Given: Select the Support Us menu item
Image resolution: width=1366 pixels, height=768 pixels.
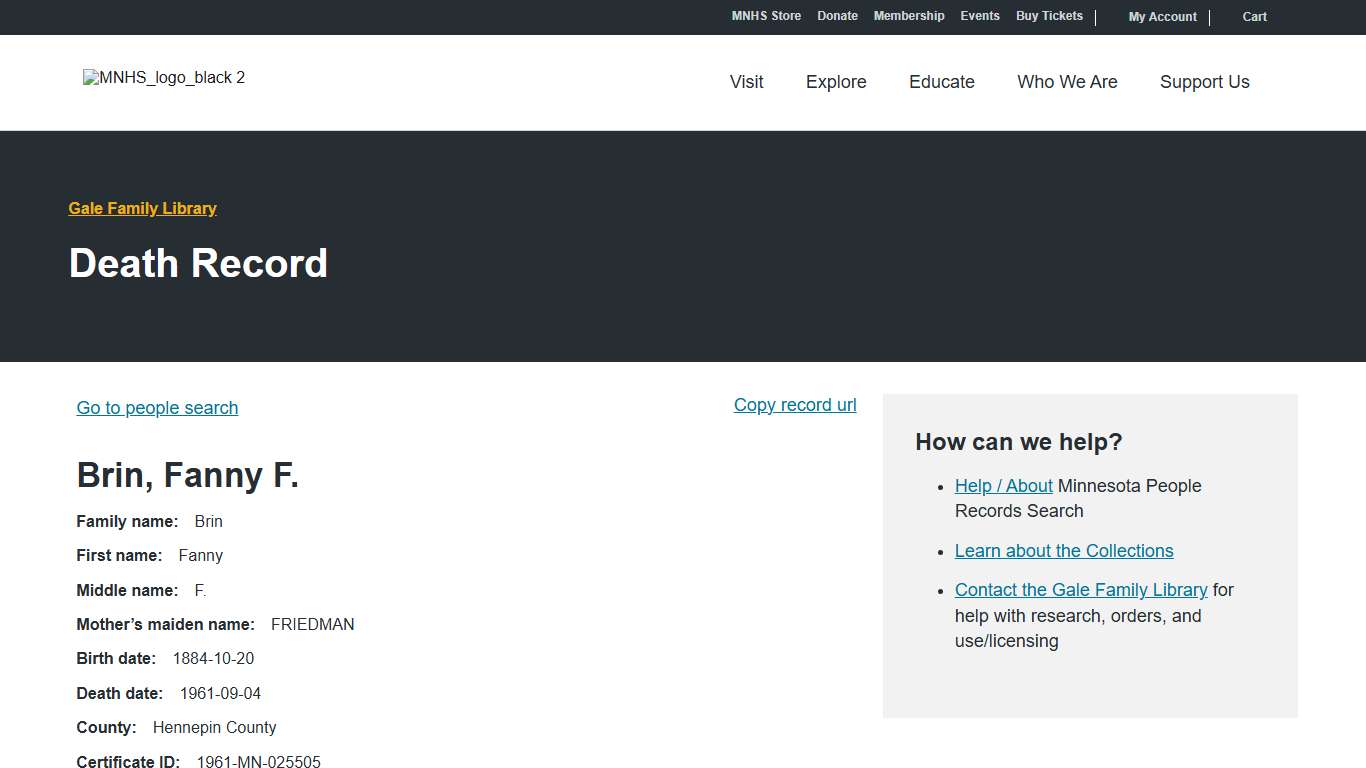Looking at the screenshot, I should [x=1204, y=82].
